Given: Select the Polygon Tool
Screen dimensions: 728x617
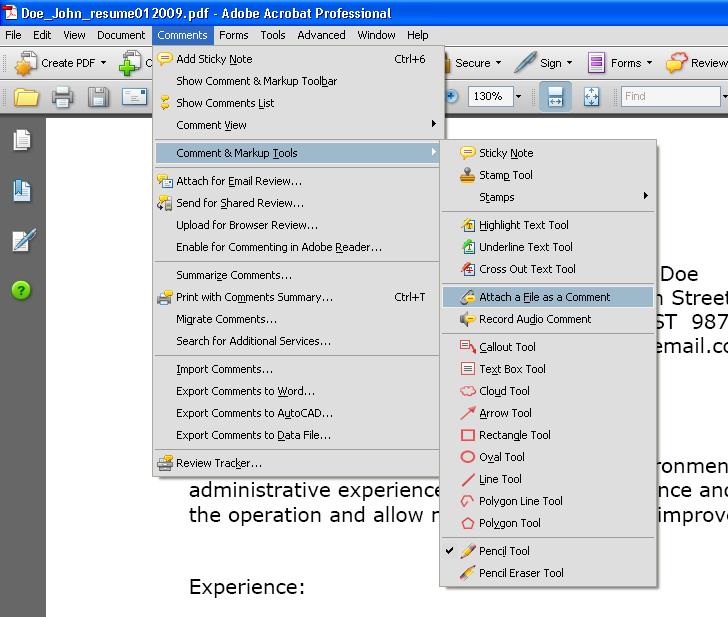Looking at the screenshot, I should point(548,523).
